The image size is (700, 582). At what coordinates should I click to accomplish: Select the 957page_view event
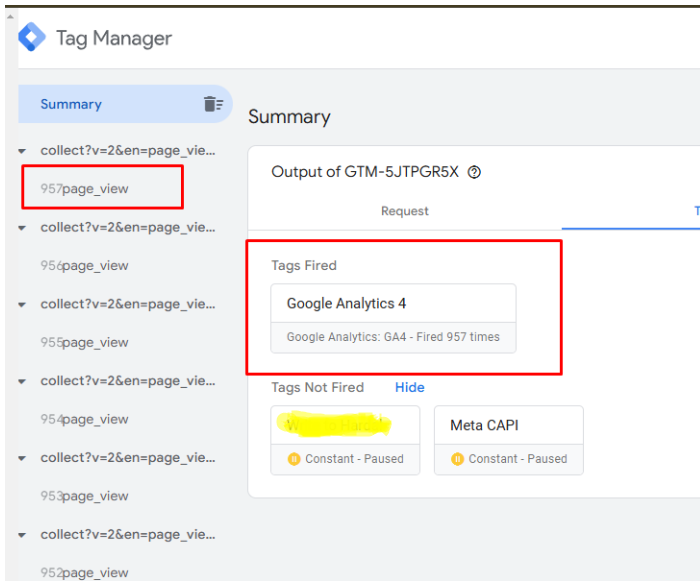(84, 188)
